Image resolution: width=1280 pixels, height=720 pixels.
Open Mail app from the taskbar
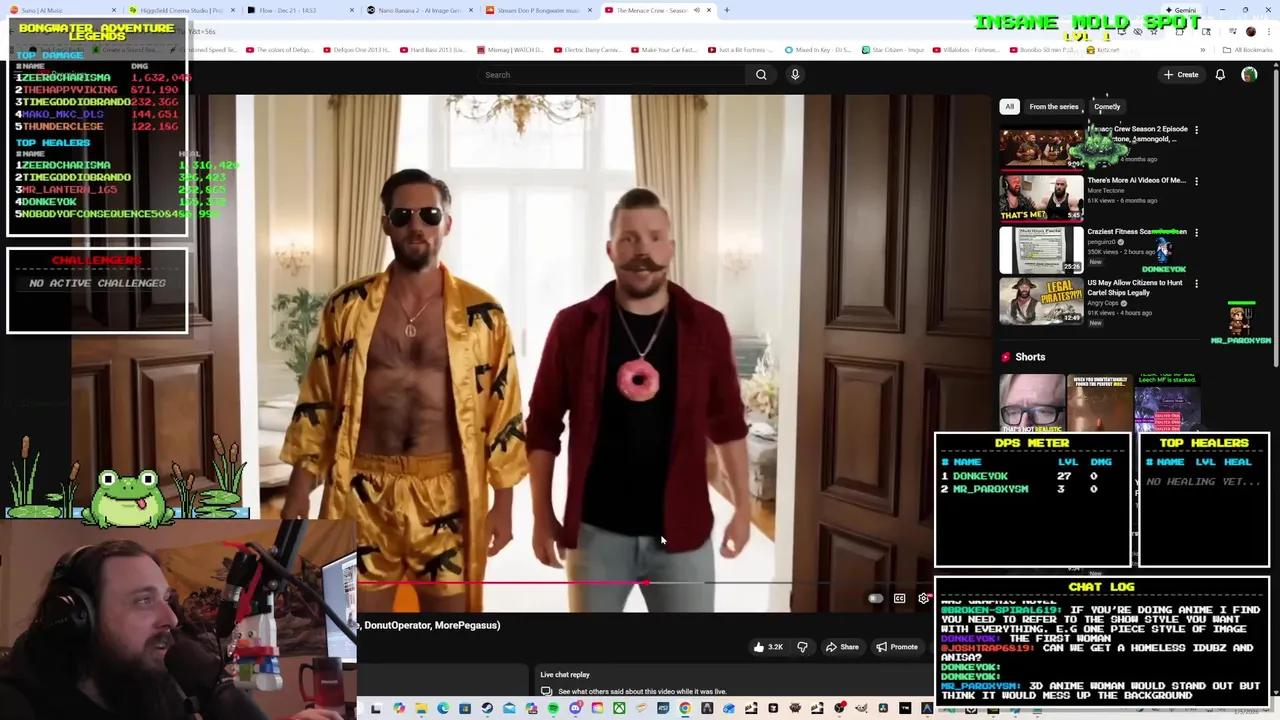tap(509, 709)
